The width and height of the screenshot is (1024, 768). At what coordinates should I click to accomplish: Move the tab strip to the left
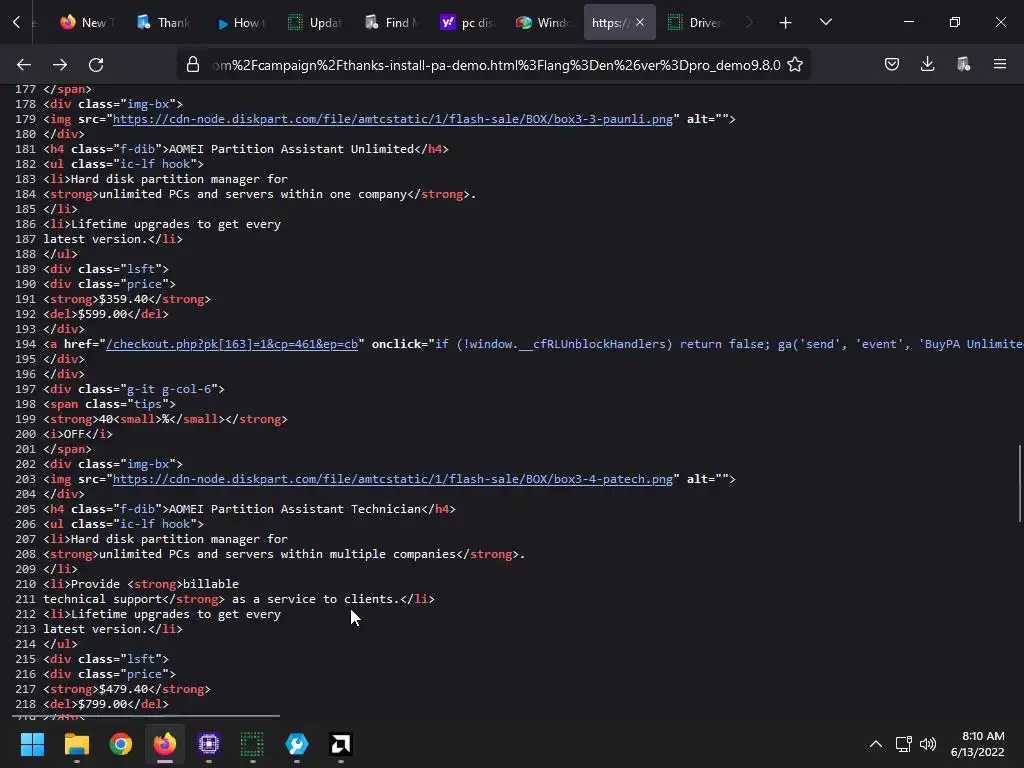(16, 22)
